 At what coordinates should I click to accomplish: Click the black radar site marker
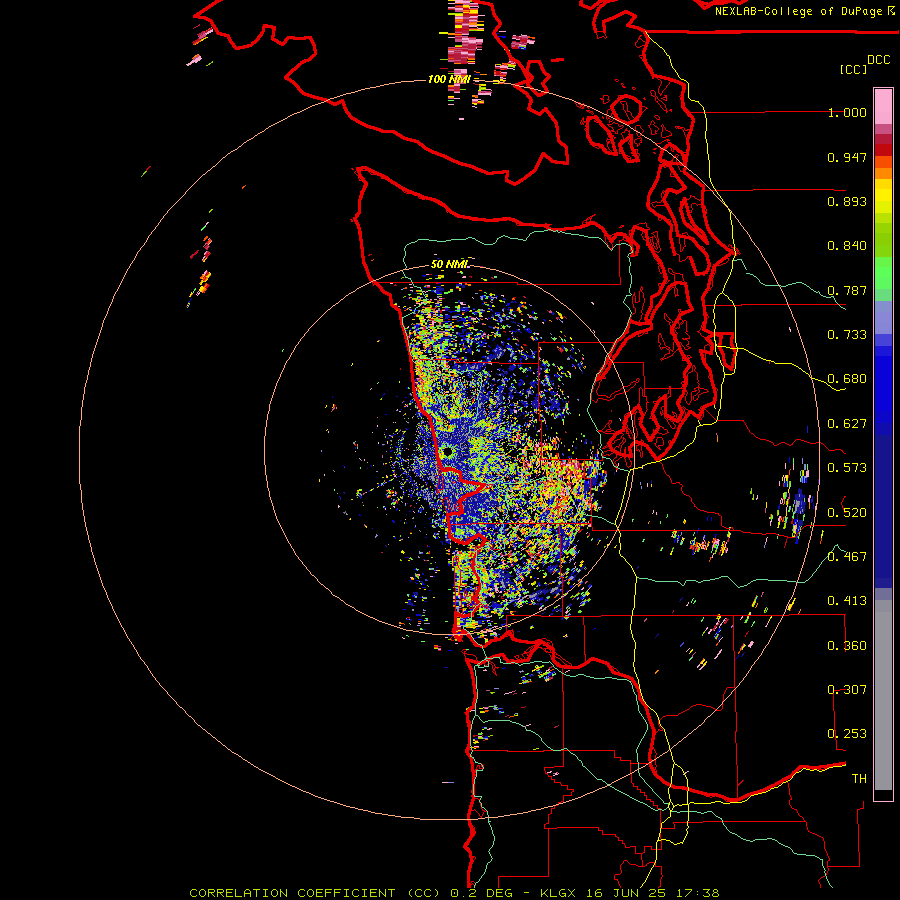click(448, 452)
